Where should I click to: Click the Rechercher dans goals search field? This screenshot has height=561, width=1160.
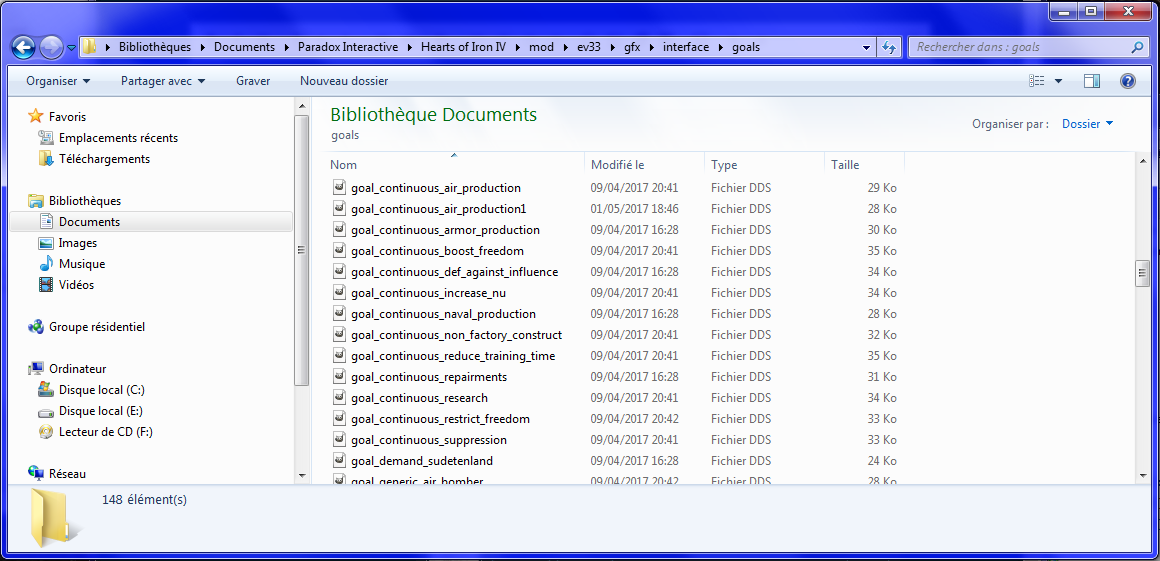[x=1018, y=47]
